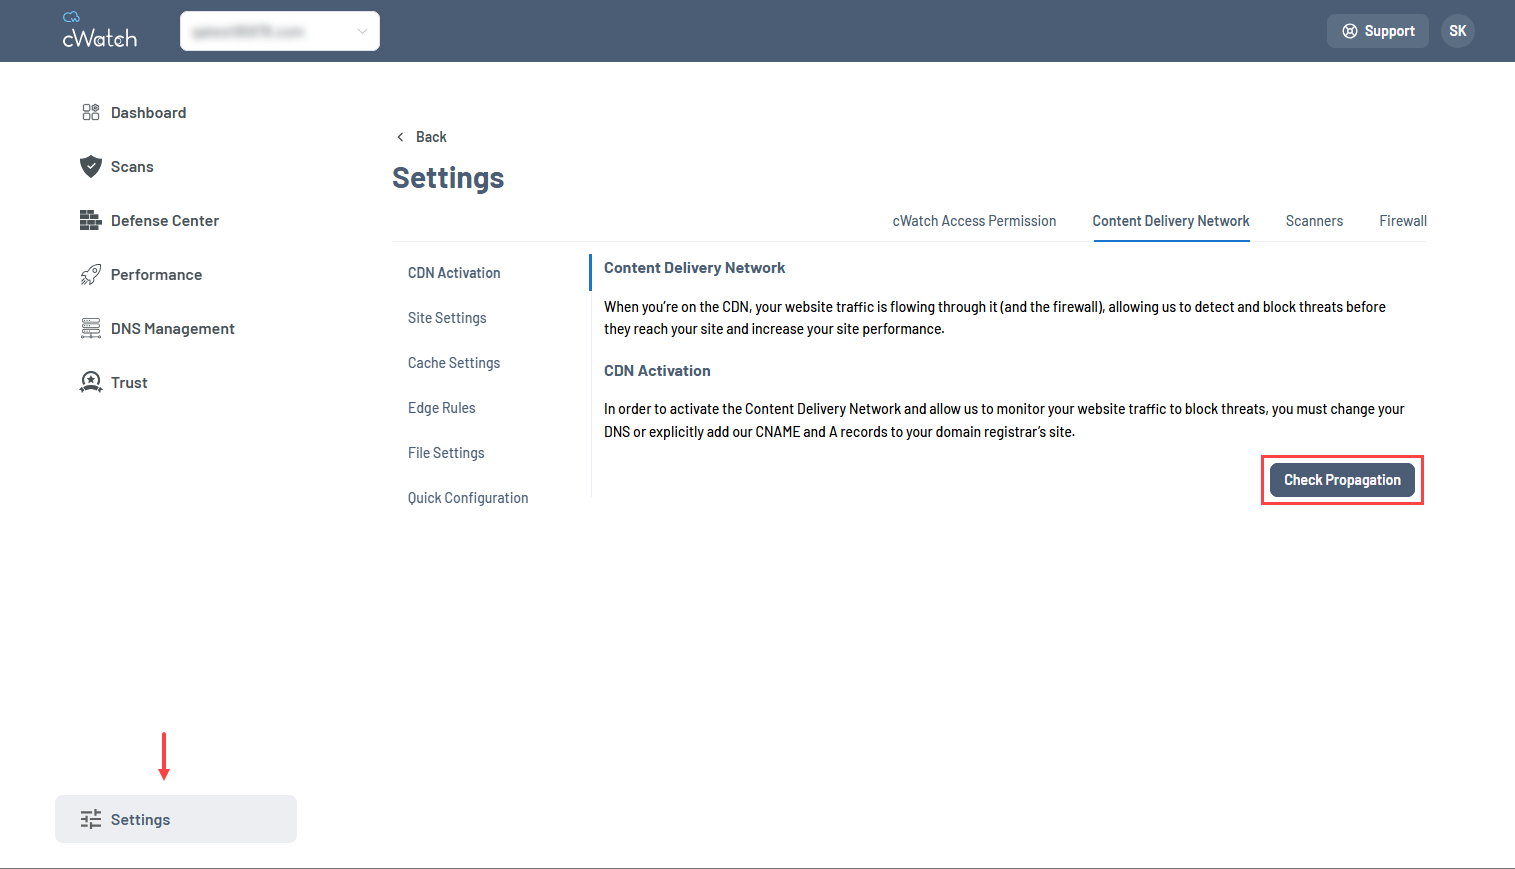Click the Check Propagation button

pyautogui.click(x=1342, y=480)
